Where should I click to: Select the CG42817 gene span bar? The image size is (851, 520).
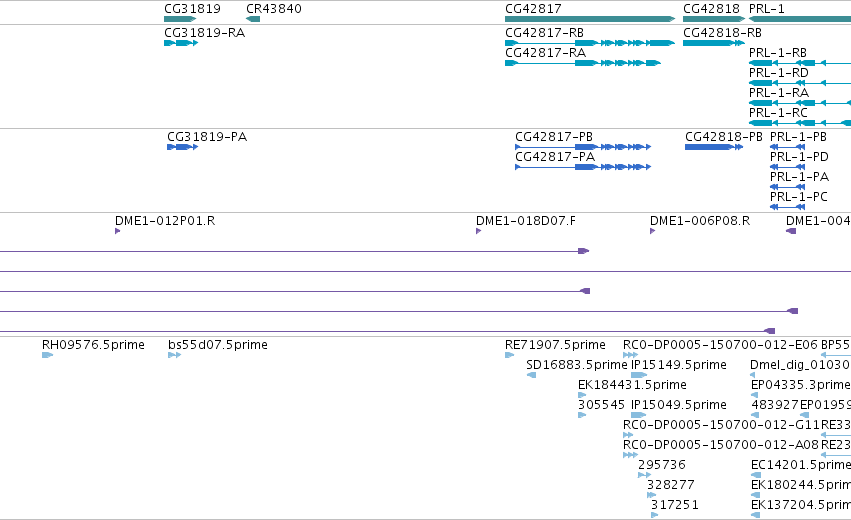590,19
